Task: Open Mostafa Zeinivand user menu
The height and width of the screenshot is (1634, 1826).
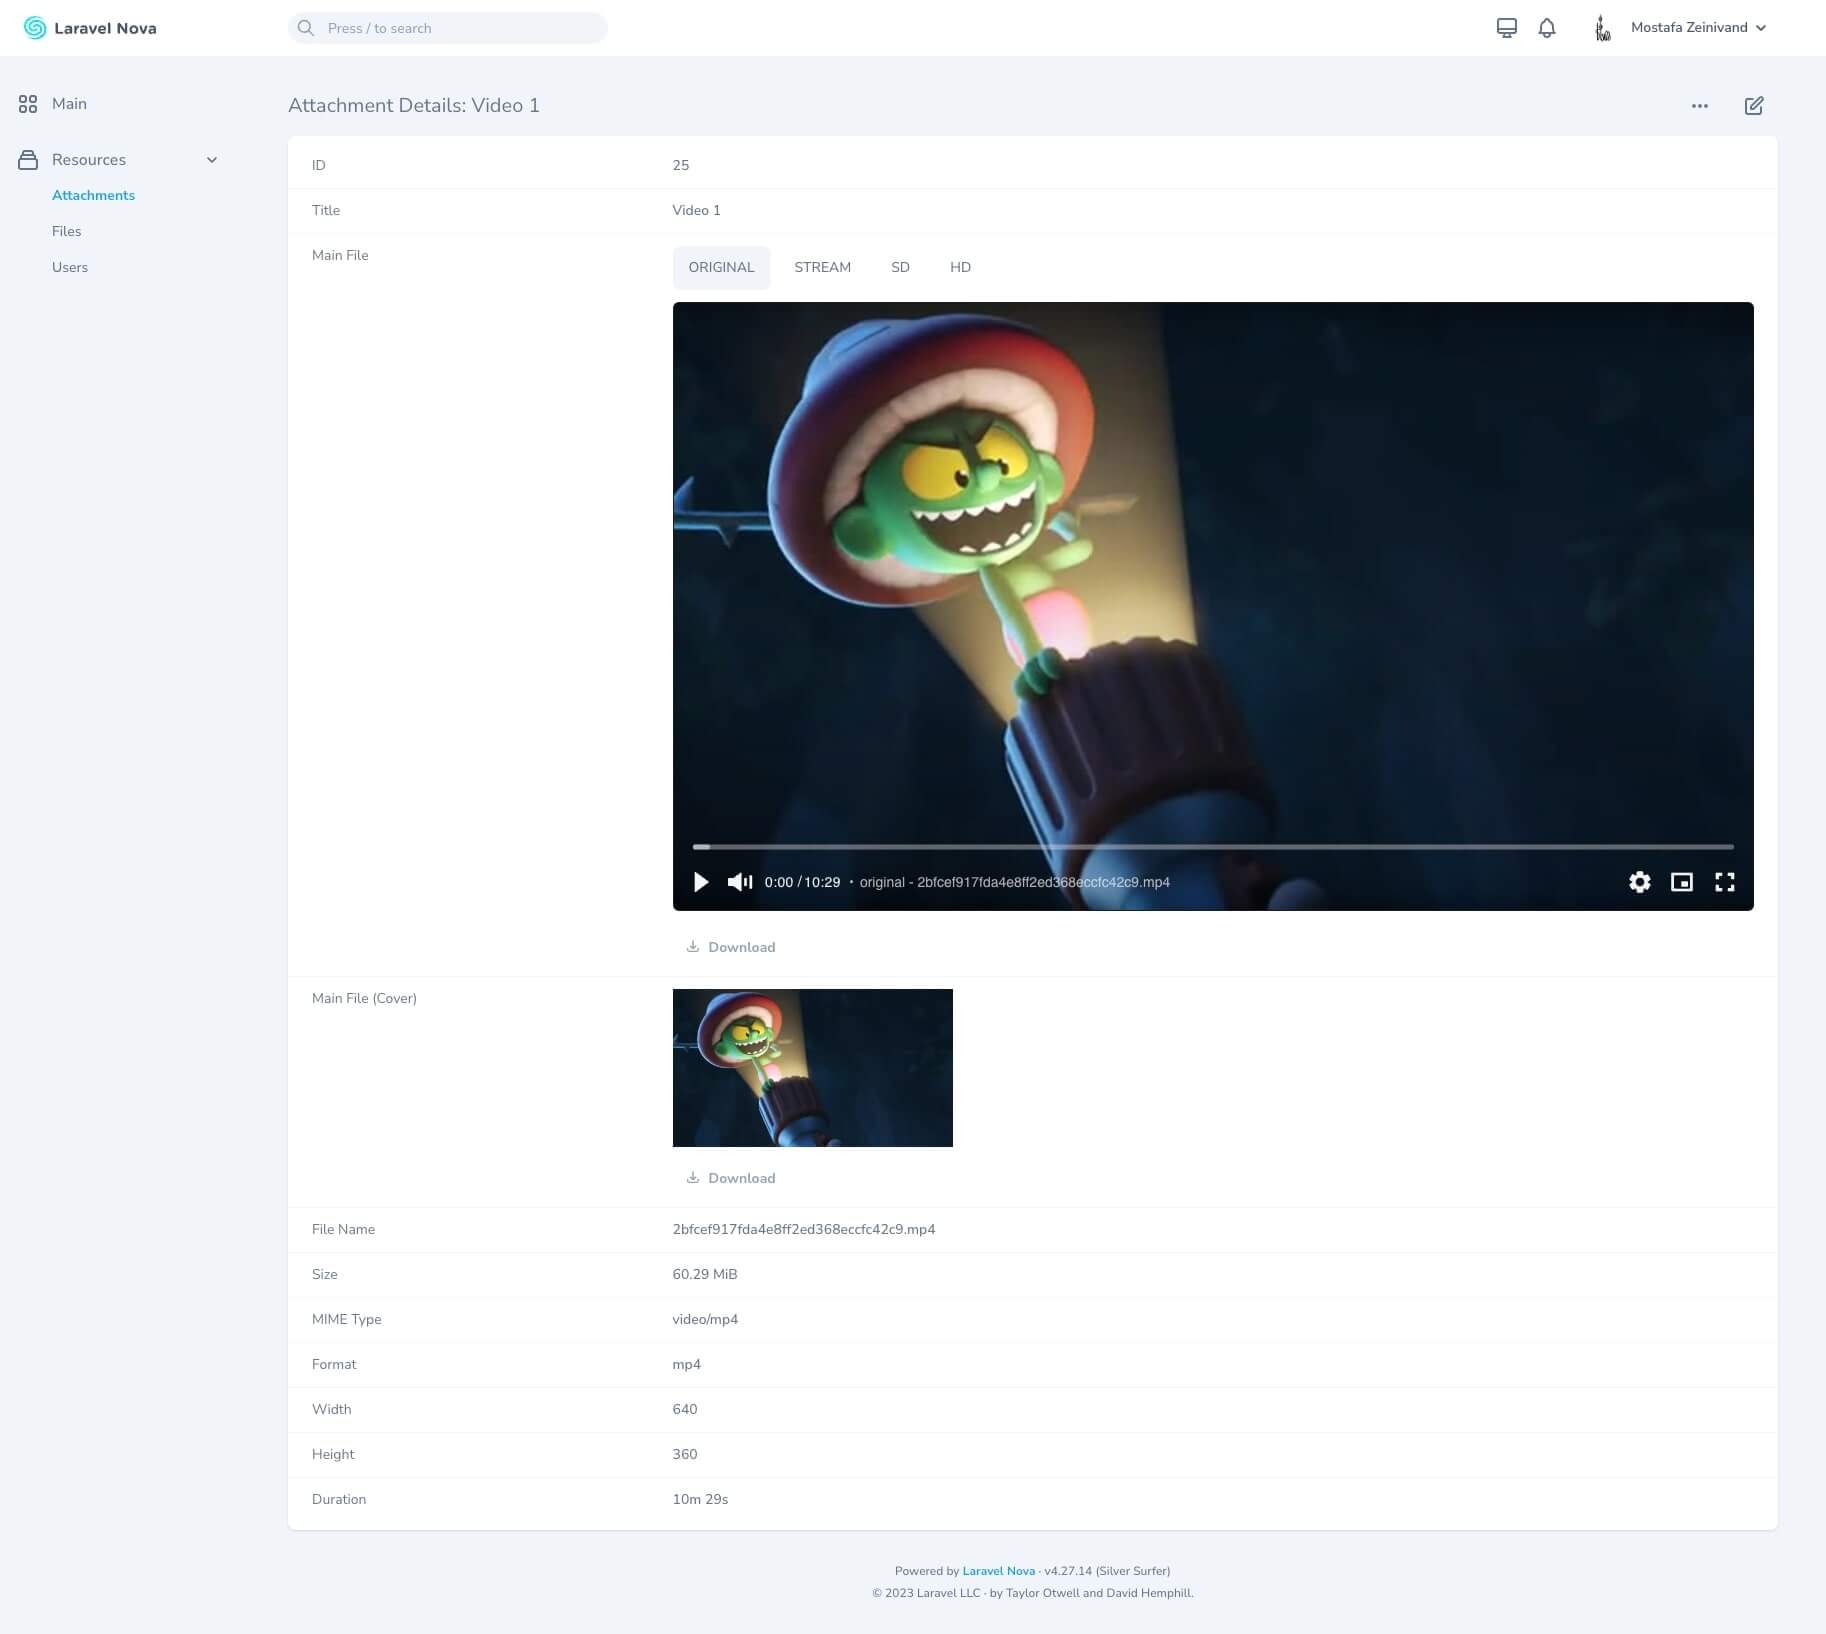Action: [x=1697, y=28]
